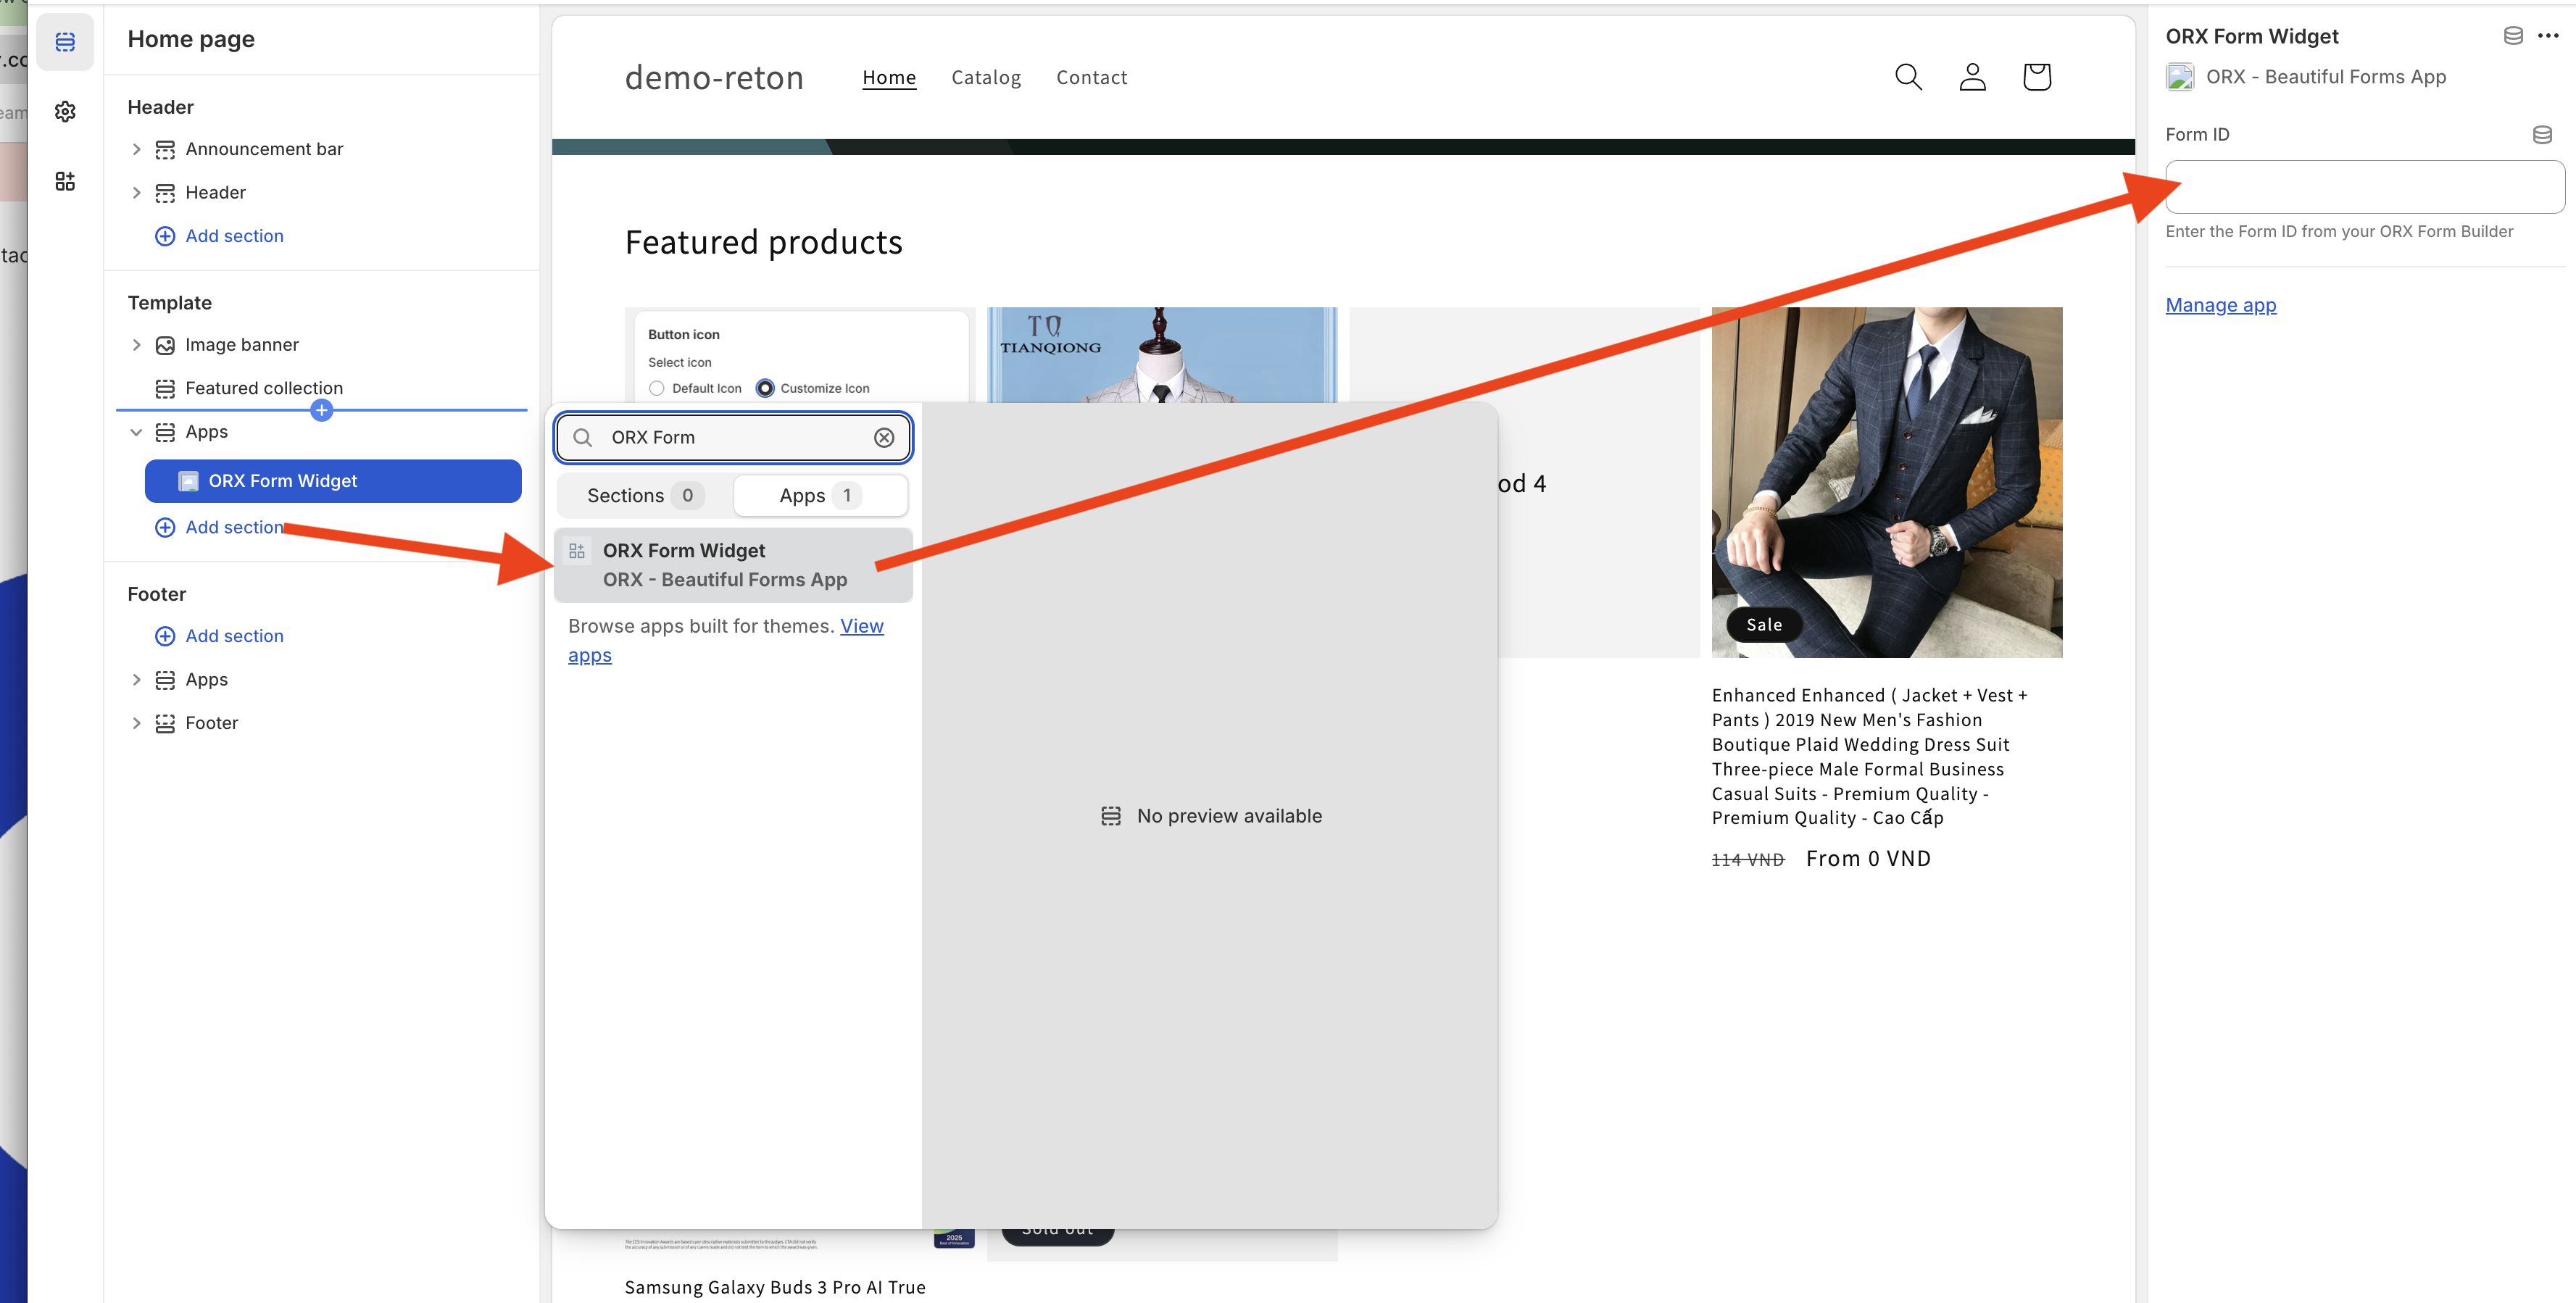Open the App embeds icon in sidebar
Viewport: 2576px width, 1303px height.
65,181
